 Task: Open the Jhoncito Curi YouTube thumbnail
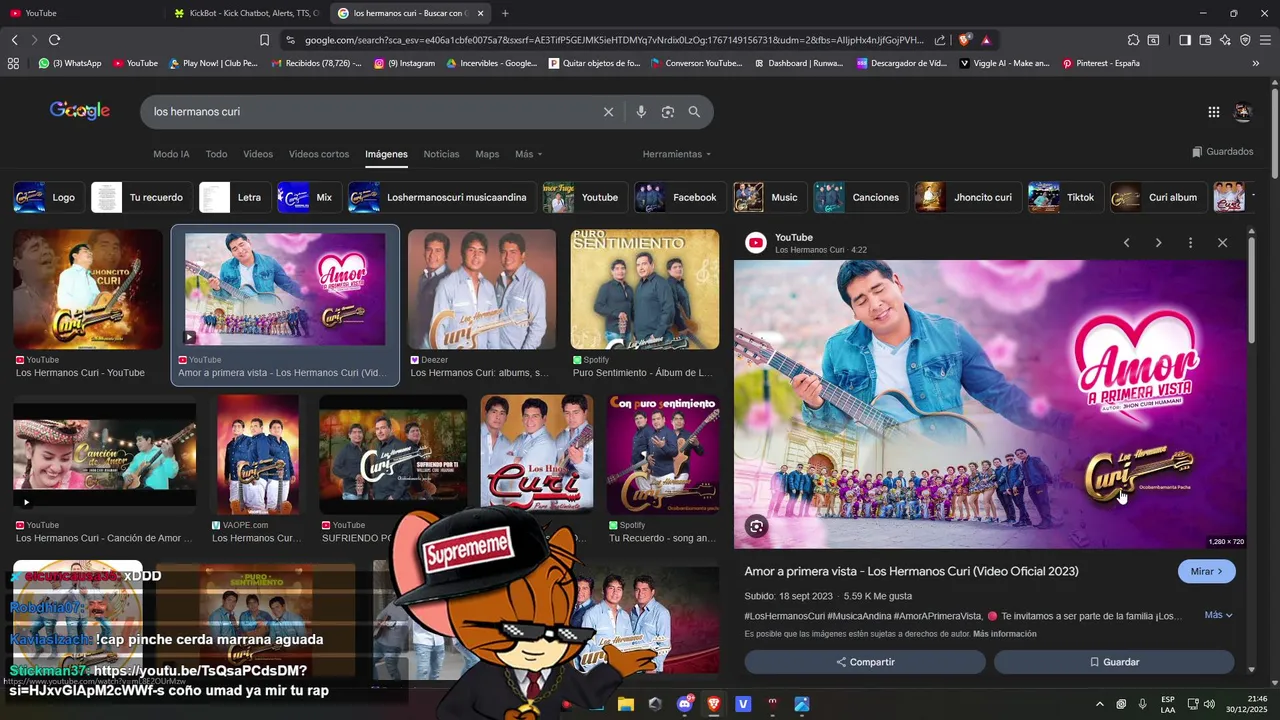point(88,289)
